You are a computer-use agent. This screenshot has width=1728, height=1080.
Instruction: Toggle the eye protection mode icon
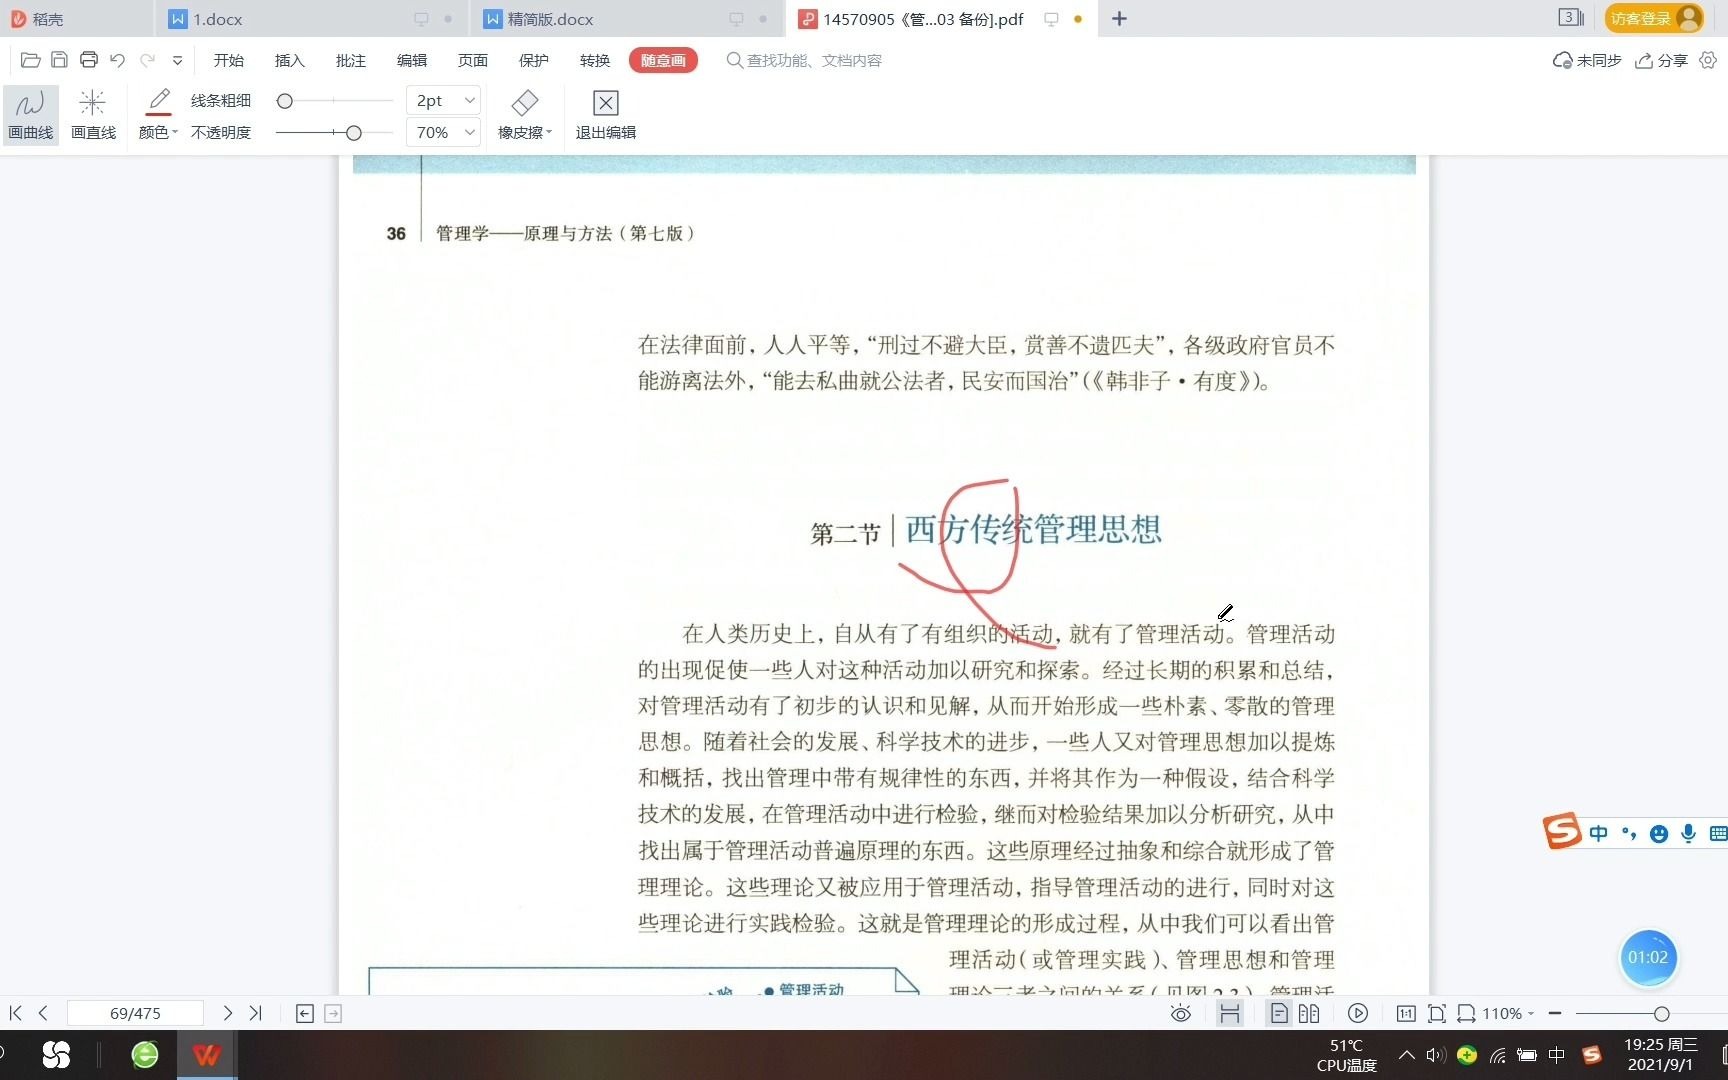1181,1013
